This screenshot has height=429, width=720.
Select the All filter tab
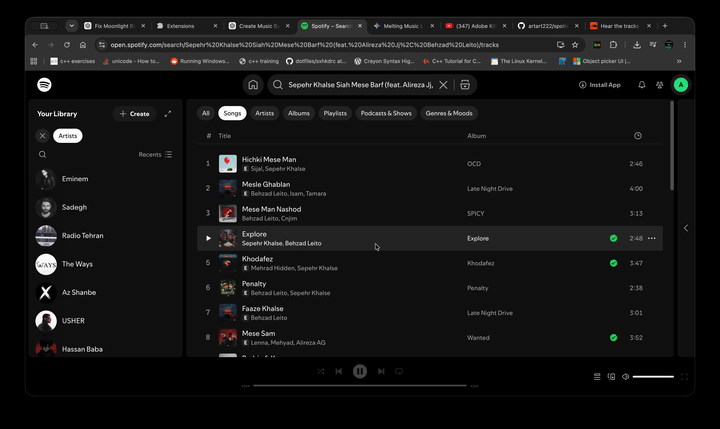pos(206,113)
